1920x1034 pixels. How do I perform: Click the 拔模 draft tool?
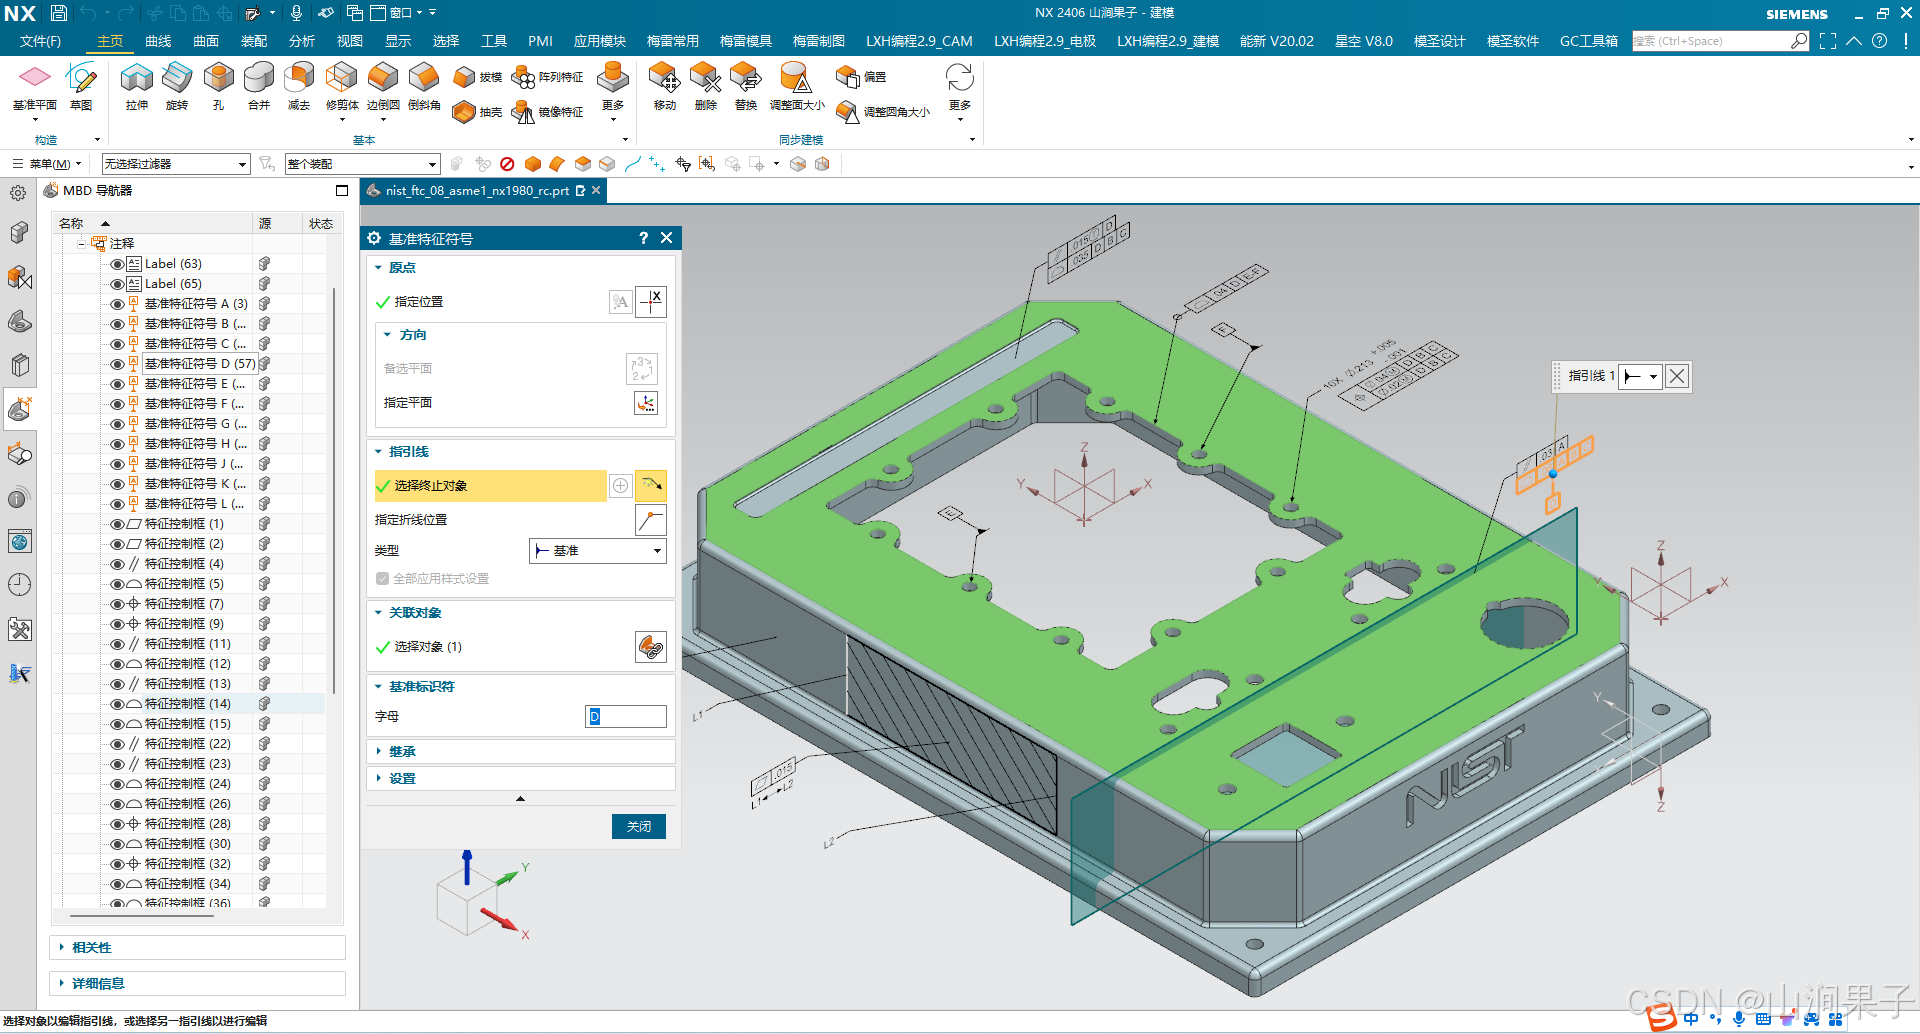point(477,77)
